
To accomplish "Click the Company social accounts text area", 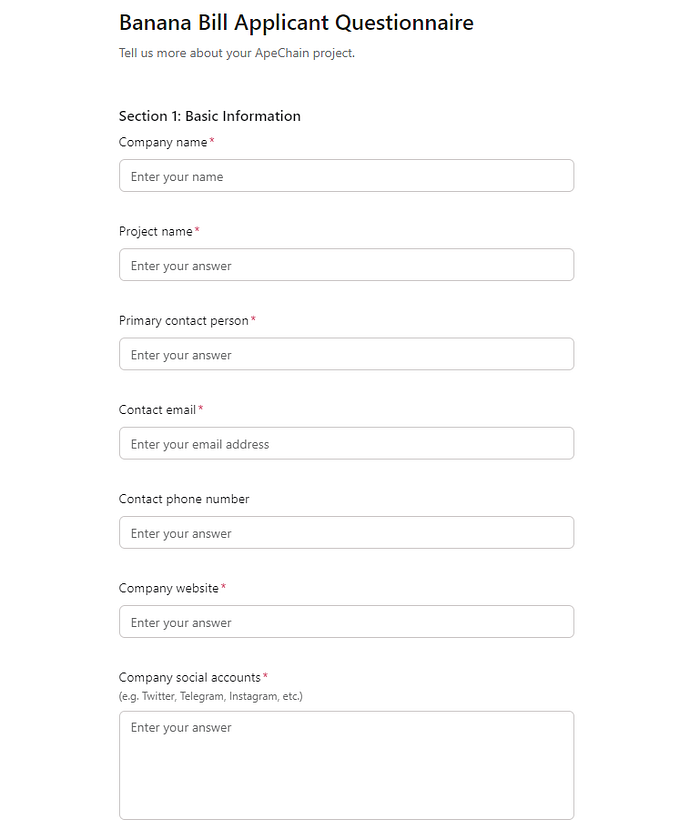I will [x=346, y=765].
